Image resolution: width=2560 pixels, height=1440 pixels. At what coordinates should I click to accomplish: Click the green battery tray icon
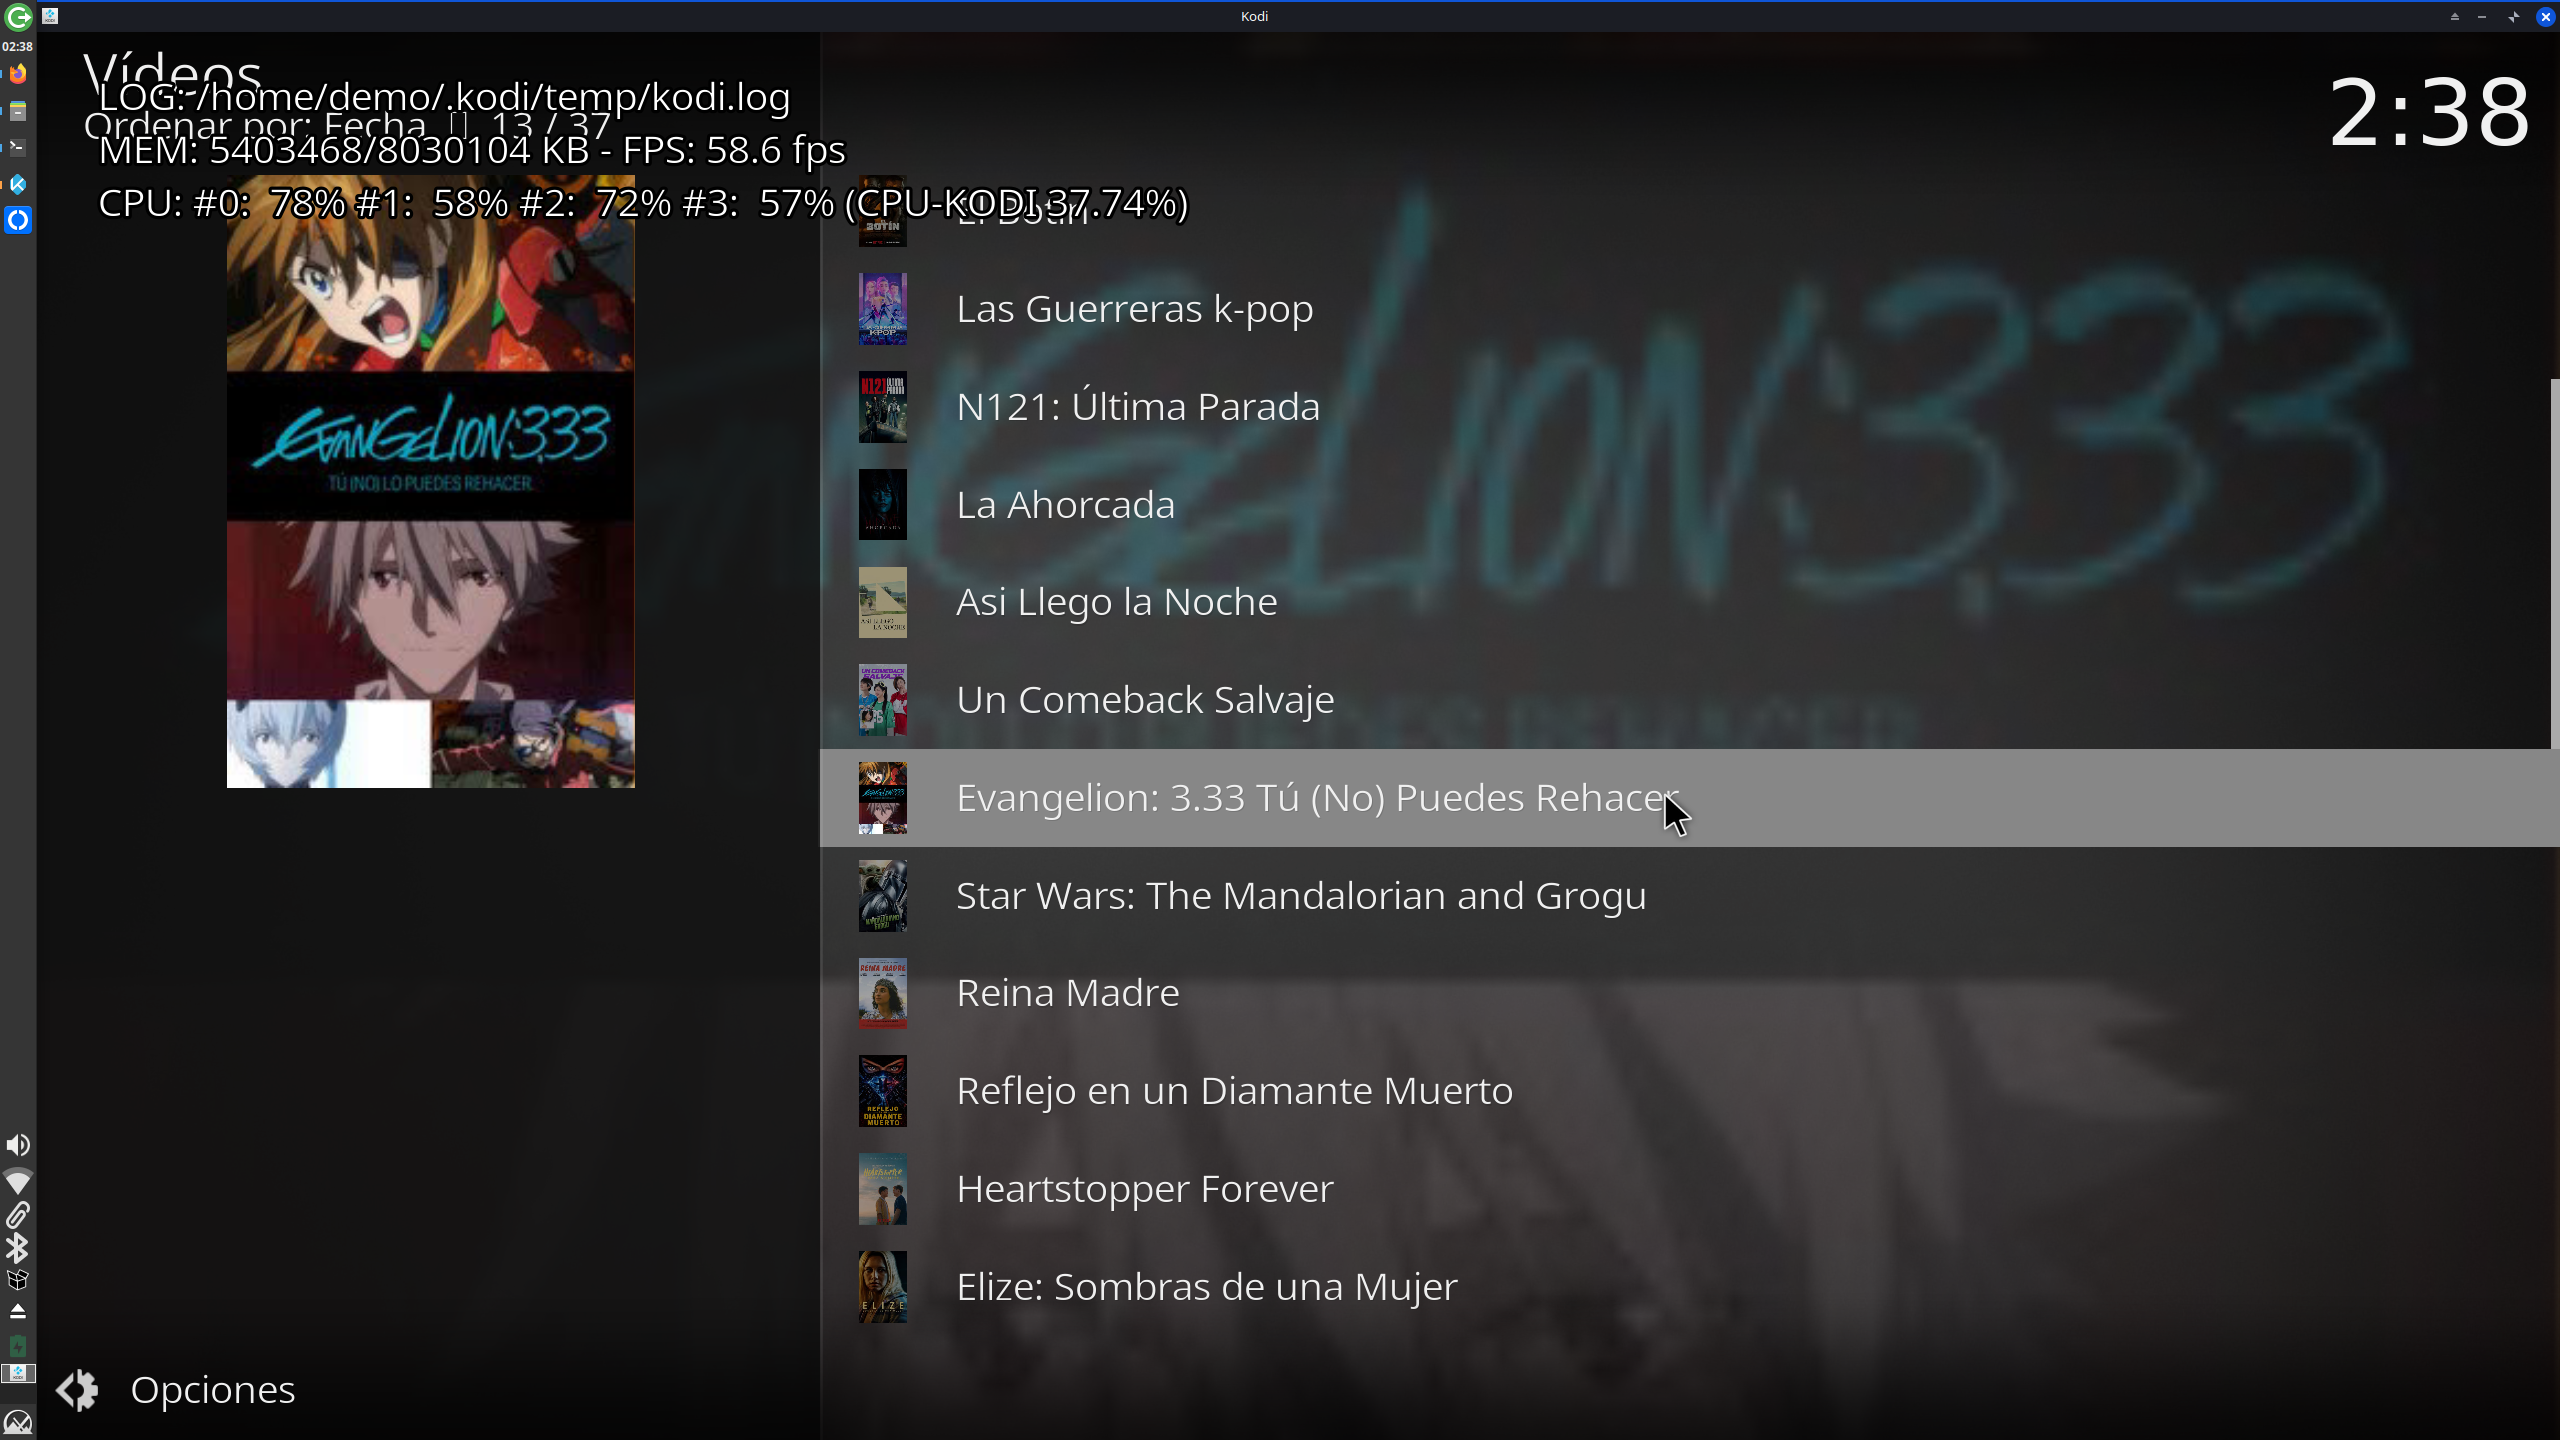pyautogui.click(x=18, y=1346)
